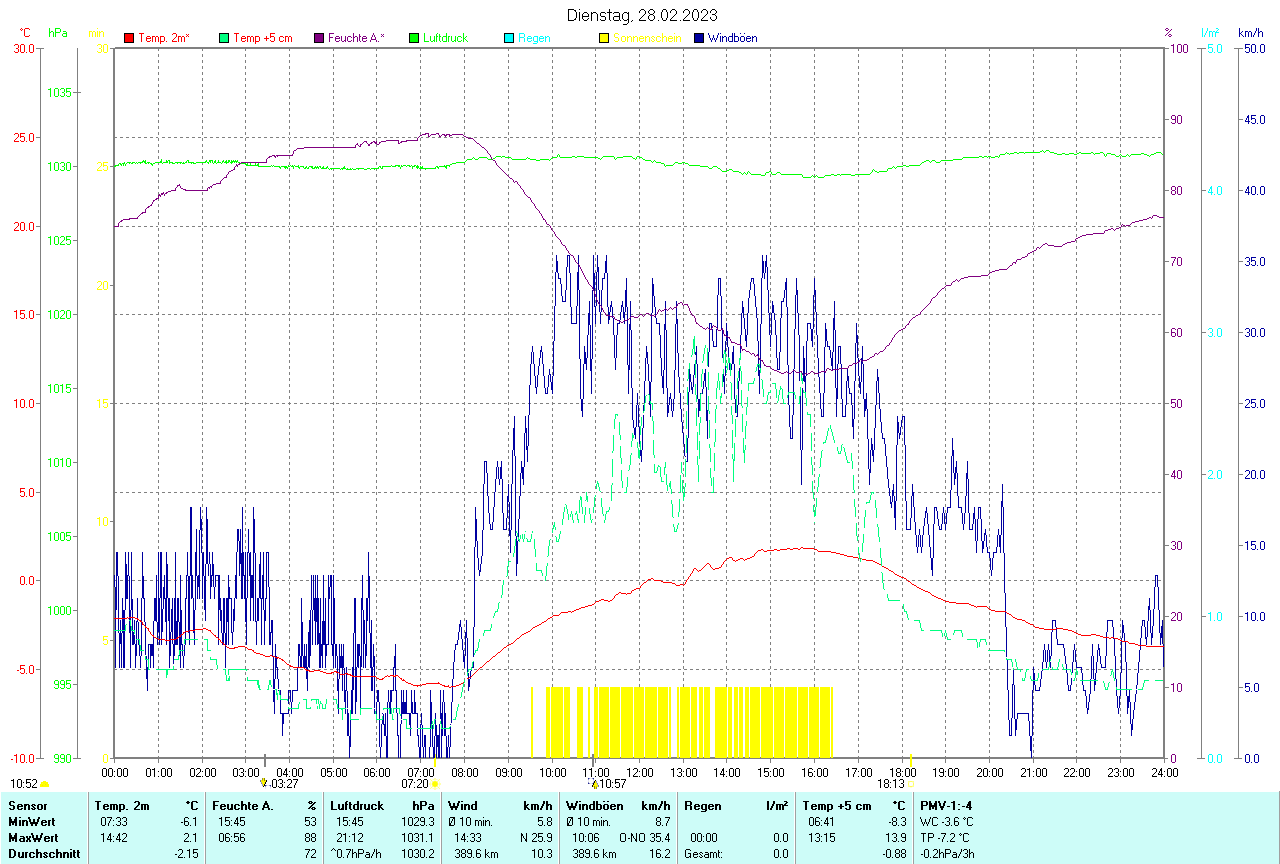Click the km/h axis unit label at top right
Screen dimensions: 1280x864
coord(1250,32)
